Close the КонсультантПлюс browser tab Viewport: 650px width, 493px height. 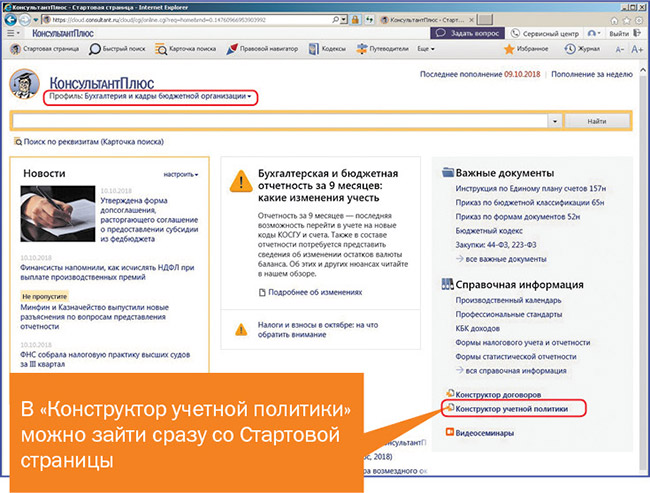click(471, 19)
